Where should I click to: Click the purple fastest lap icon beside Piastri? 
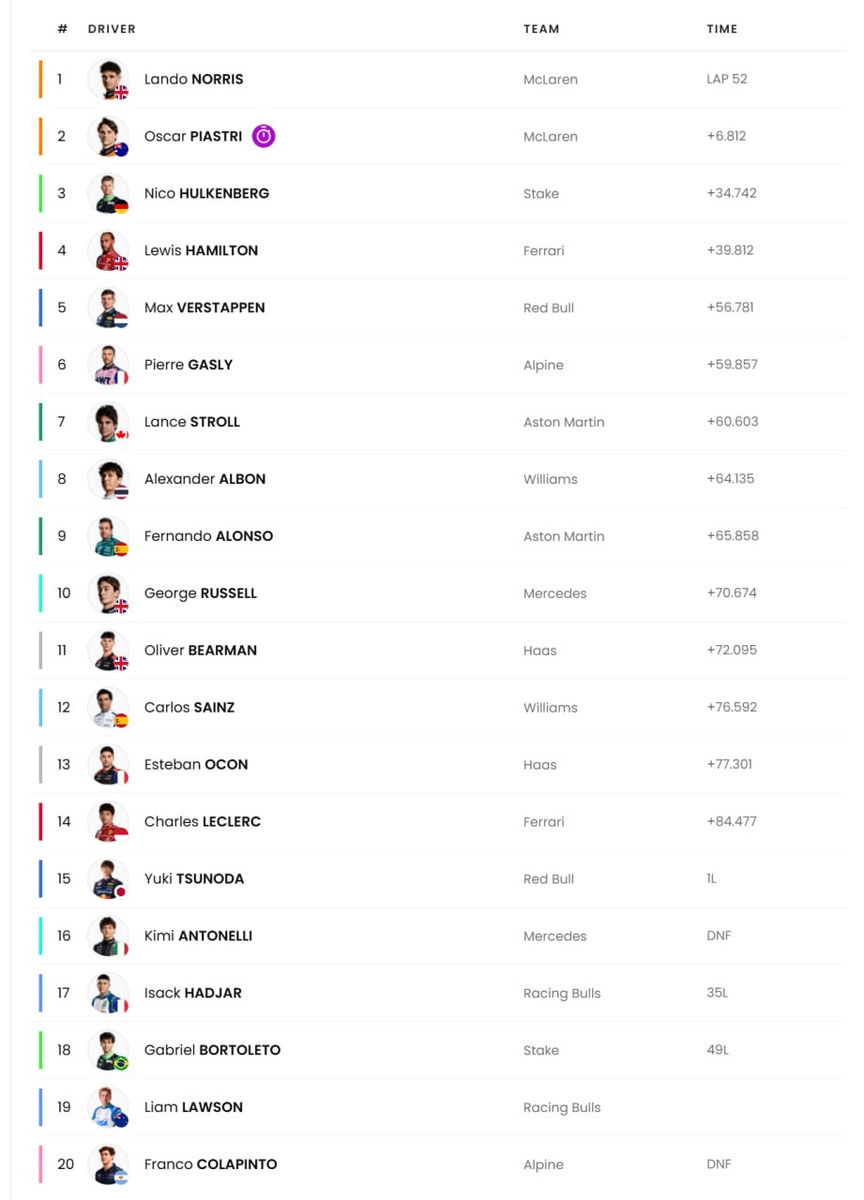coord(263,136)
